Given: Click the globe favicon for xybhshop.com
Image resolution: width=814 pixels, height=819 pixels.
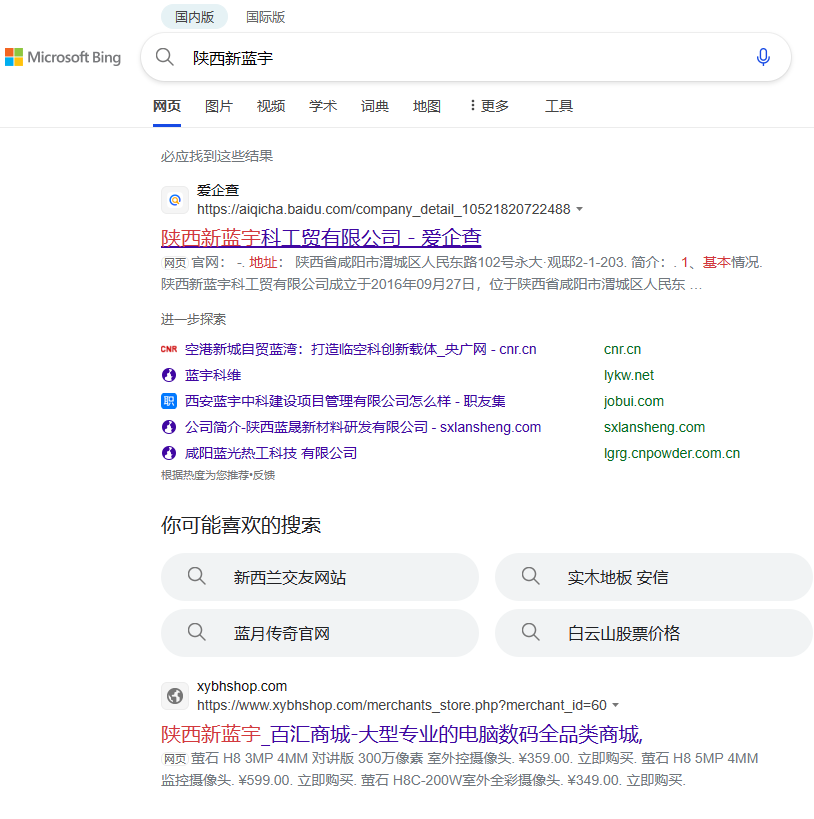Looking at the screenshot, I should point(175,696).
